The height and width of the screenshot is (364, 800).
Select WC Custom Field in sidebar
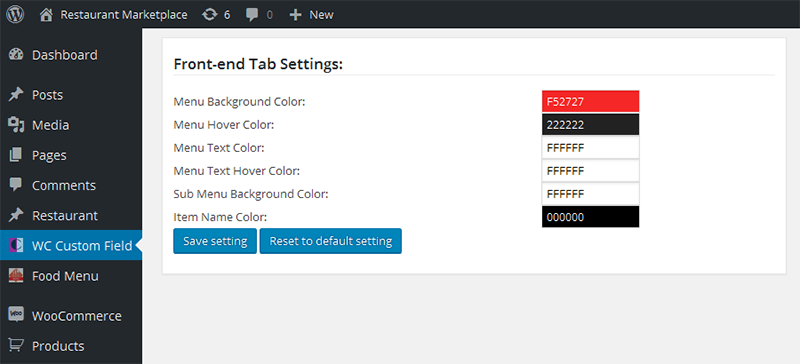71,246
